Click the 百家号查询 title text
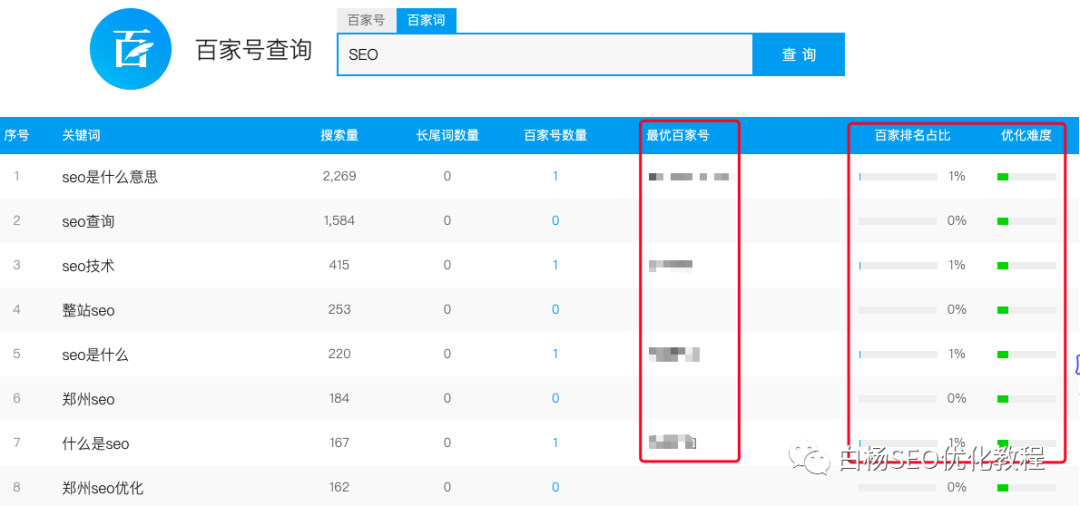 click(x=254, y=51)
